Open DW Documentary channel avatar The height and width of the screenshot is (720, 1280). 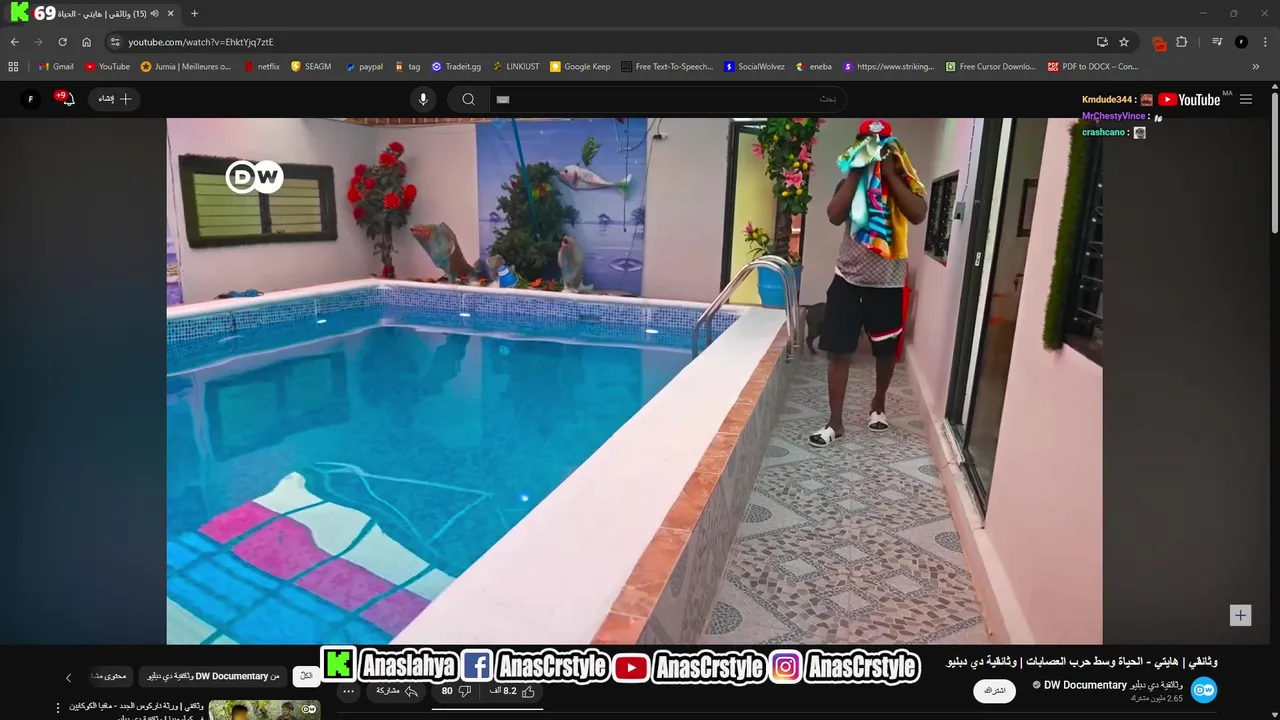pos(1204,689)
